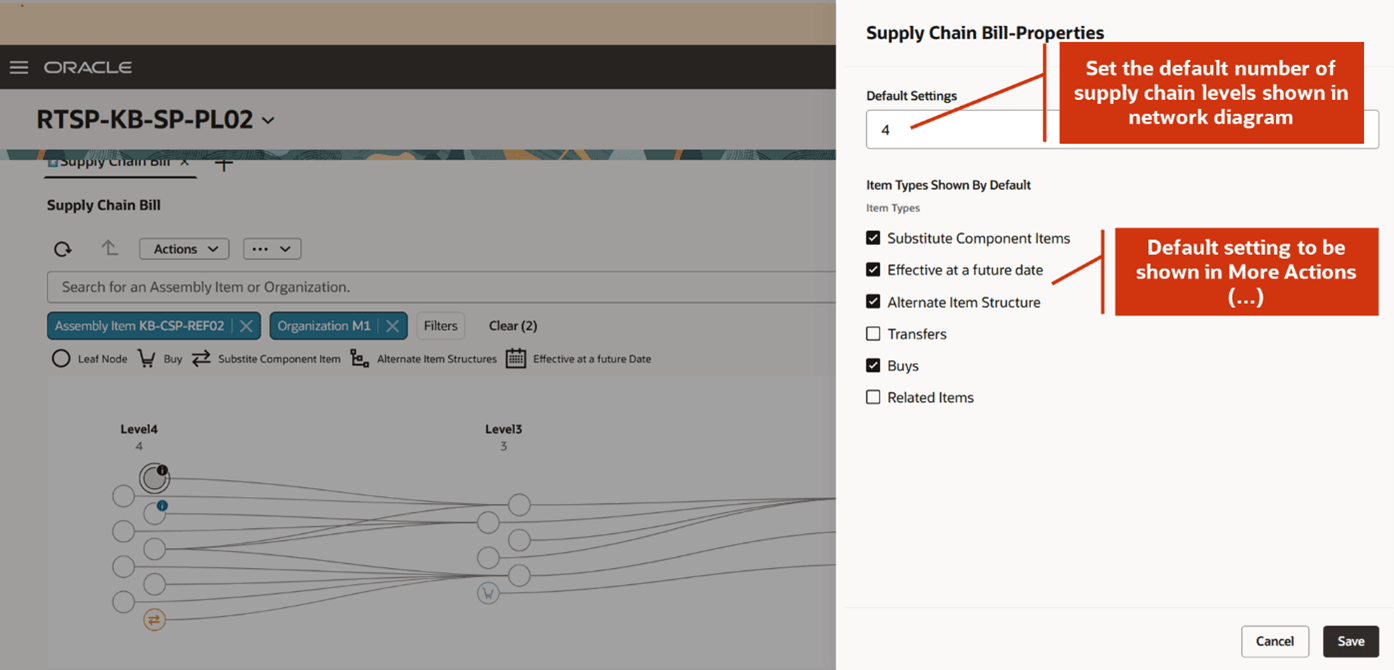
Task: Disable the Buys checkbox
Action: point(873,365)
